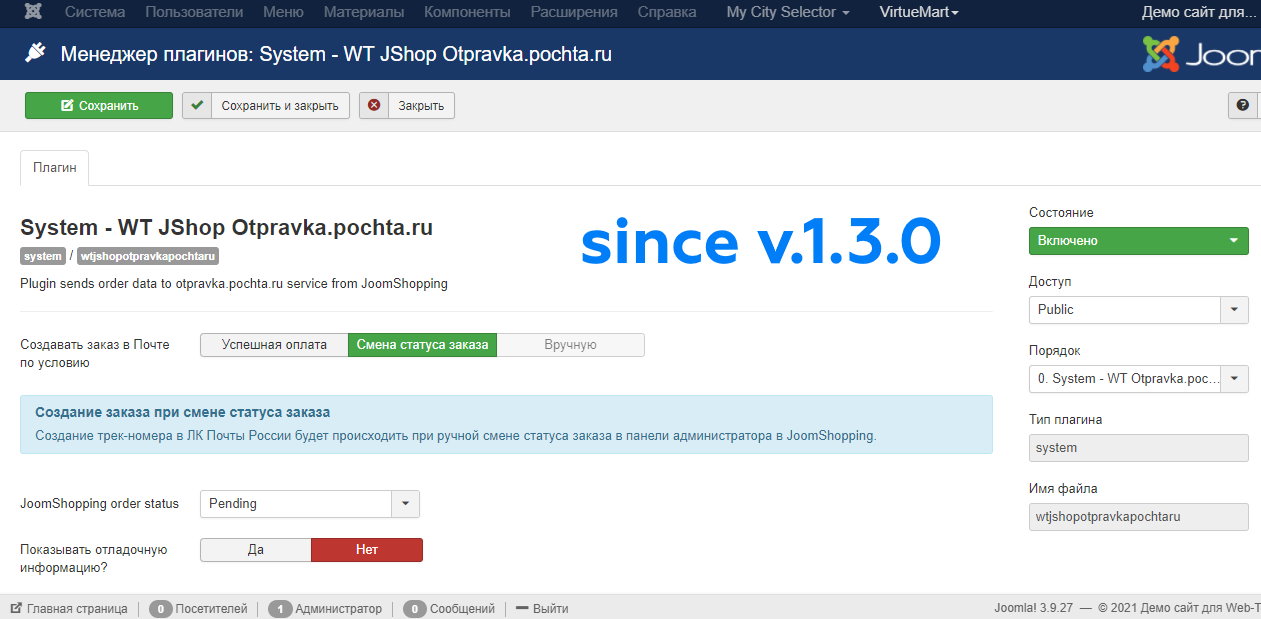Expand the Порядок ordering dropdown
The image size is (1261, 619).
click(1138, 379)
